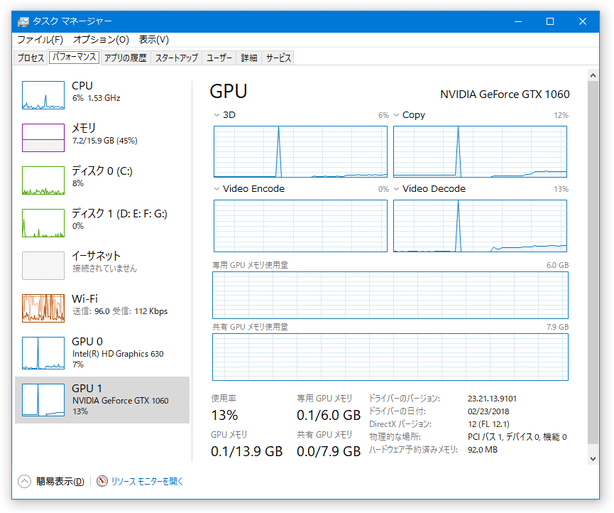Click the 13% utilization value
This screenshot has width=614, height=513.
point(224,415)
